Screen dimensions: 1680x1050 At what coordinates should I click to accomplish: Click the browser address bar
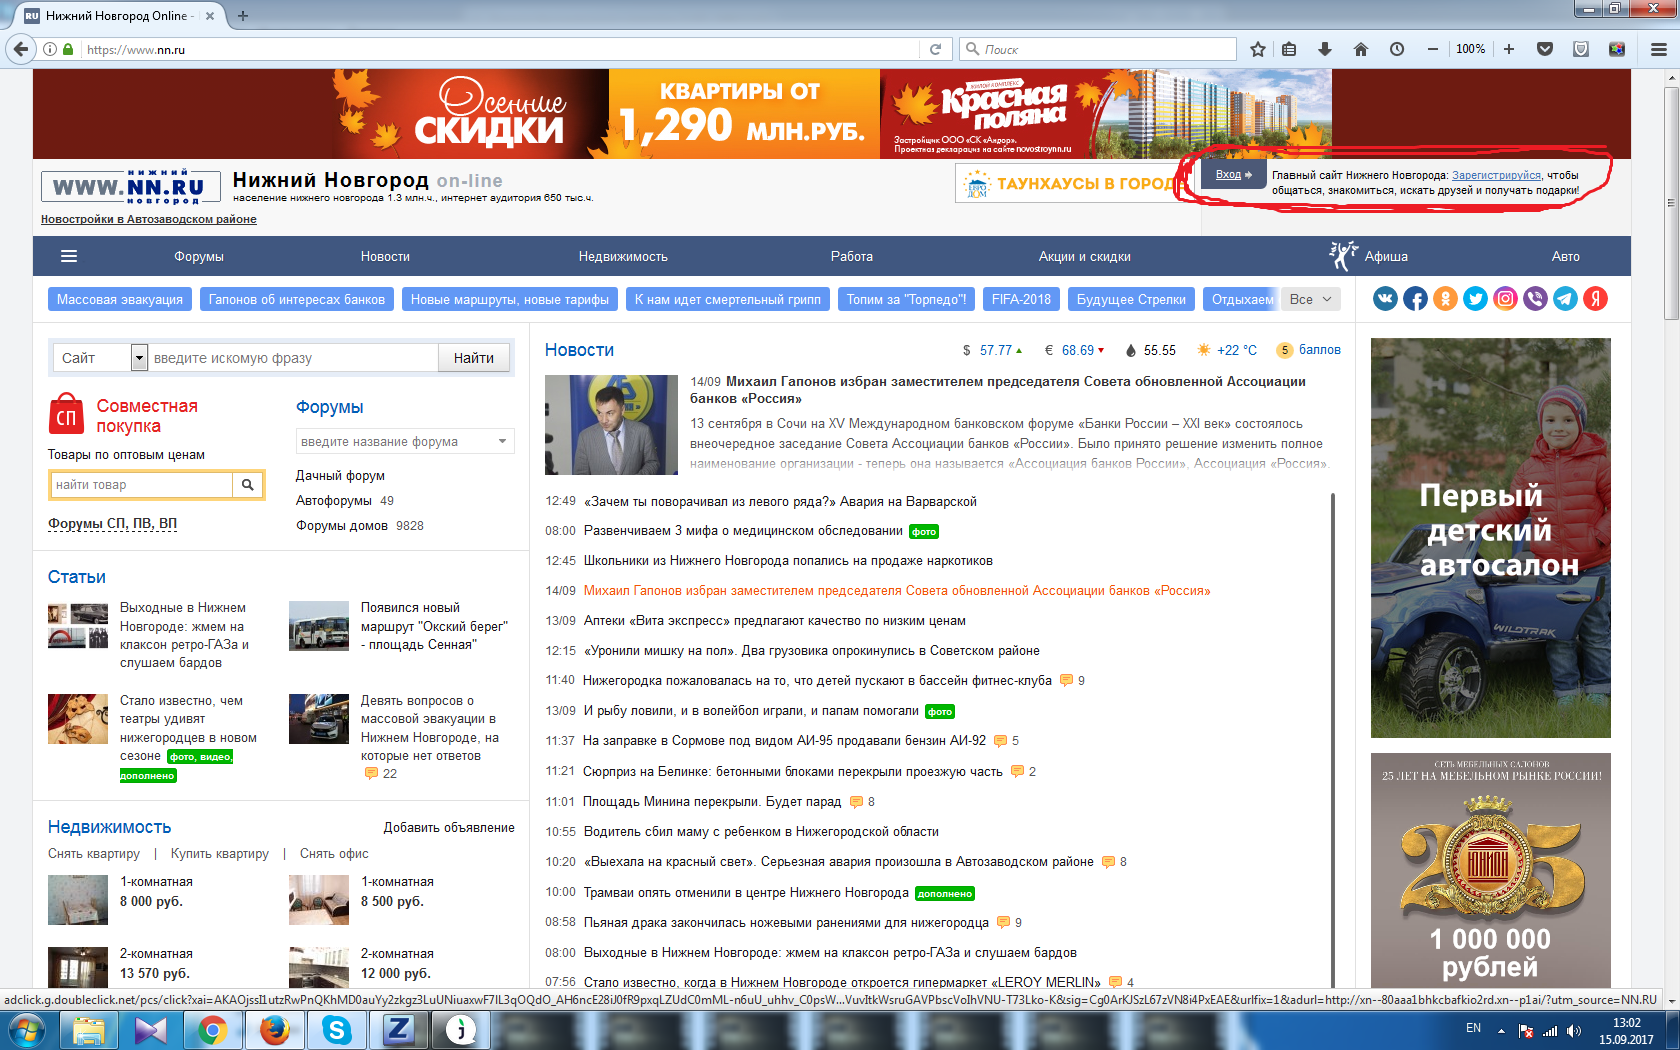(x=500, y=49)
